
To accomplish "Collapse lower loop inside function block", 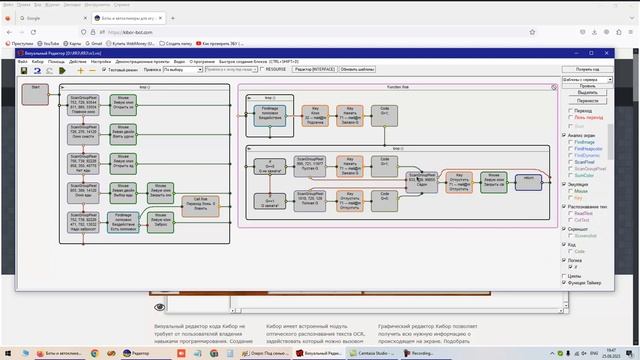I will (249, 149).
